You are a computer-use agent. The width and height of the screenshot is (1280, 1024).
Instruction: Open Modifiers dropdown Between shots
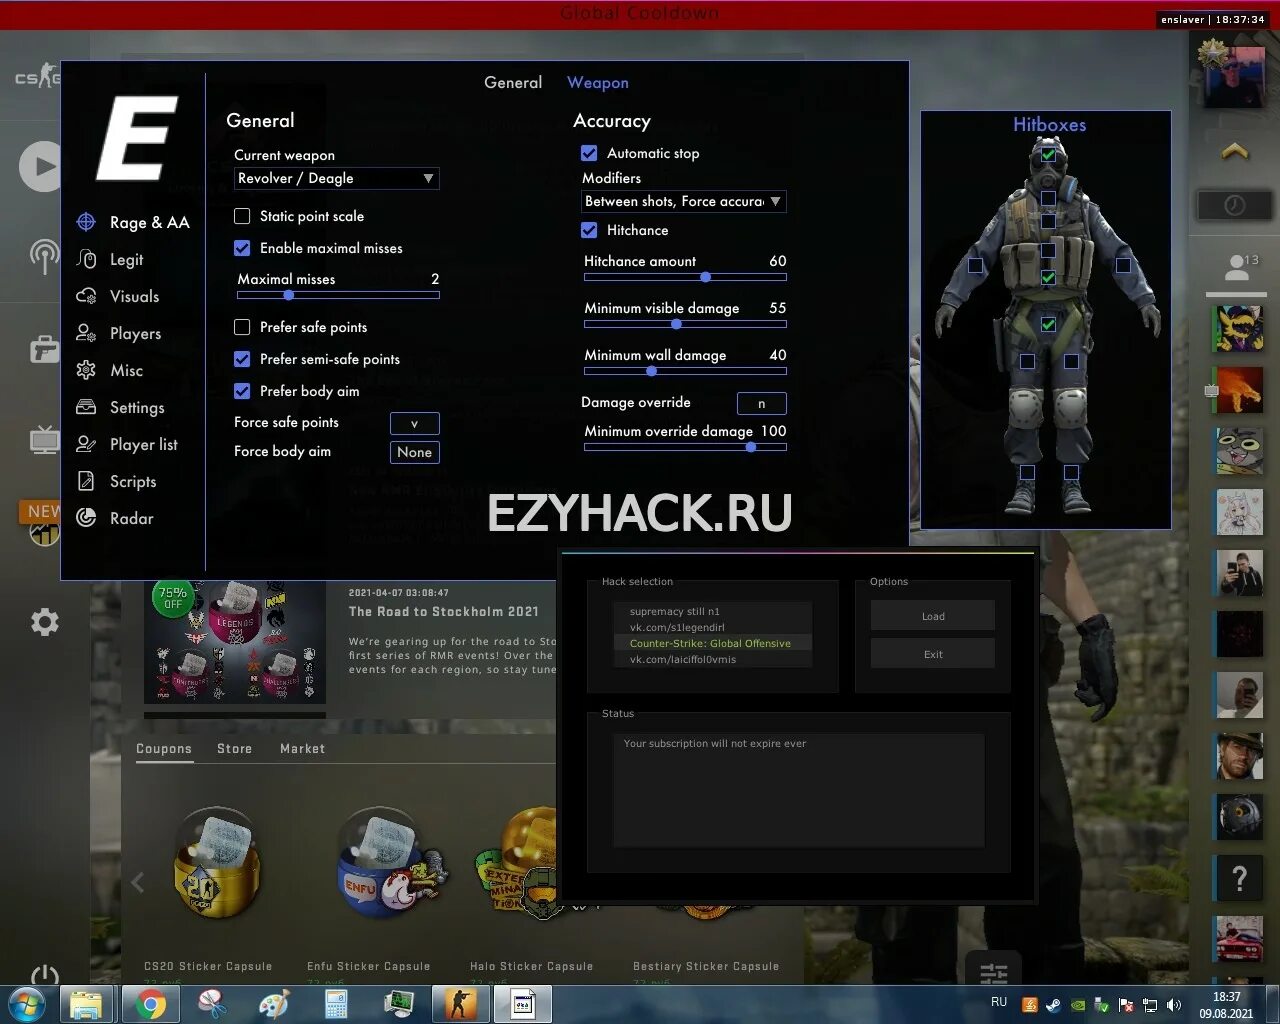coord(684,201)
